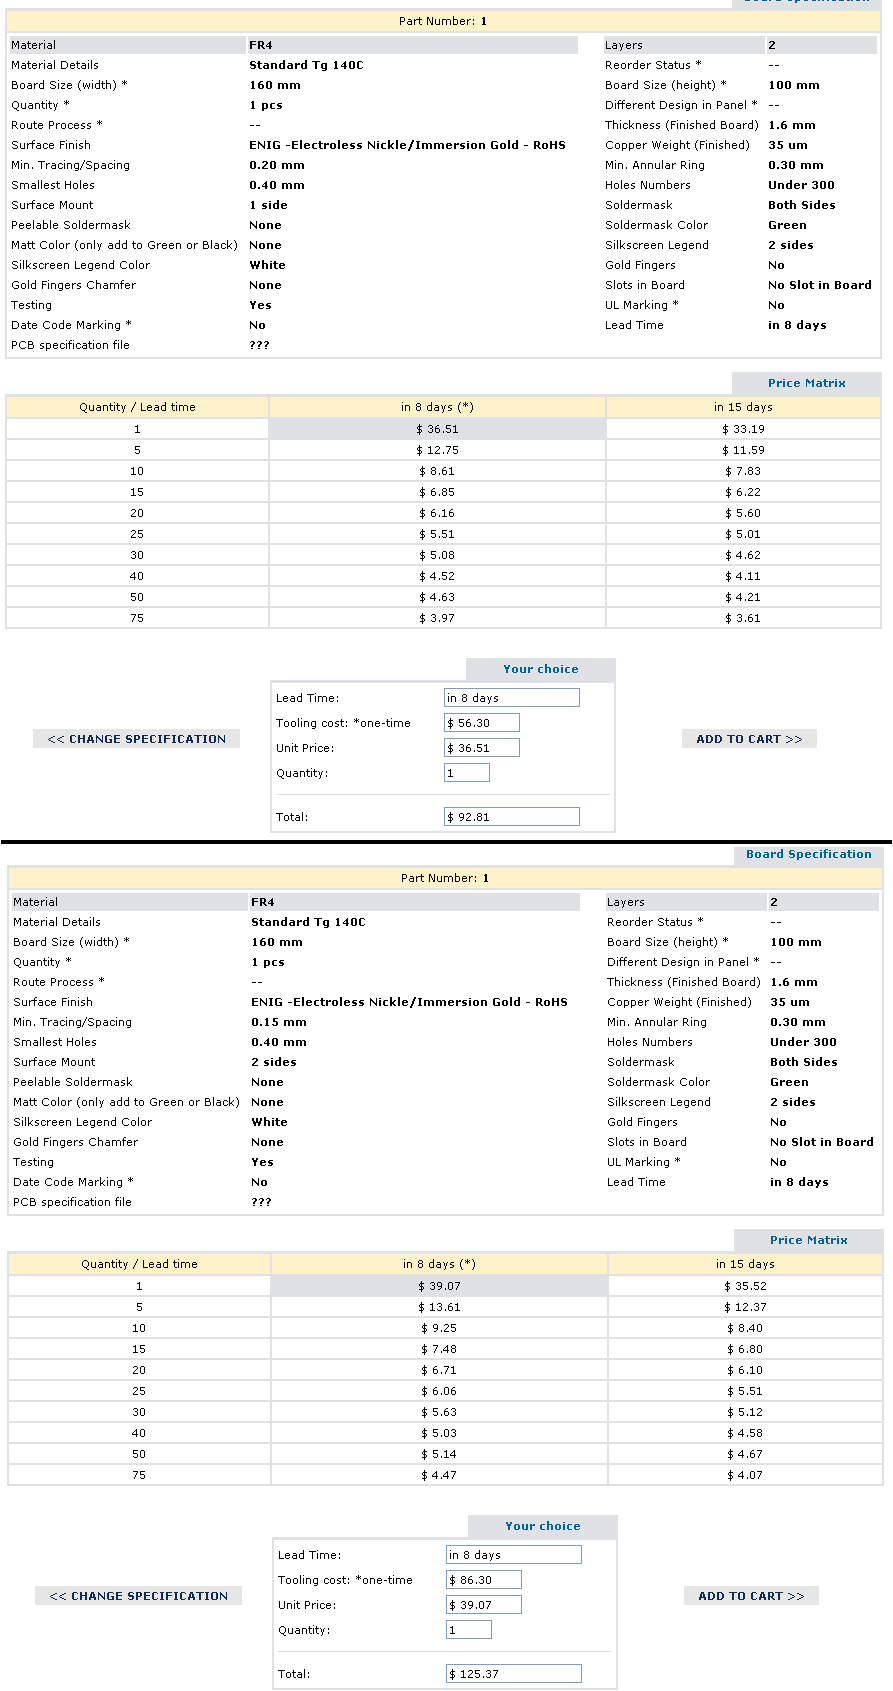Select the $ 12.37 price cell
Image resolution: width=893 pixels, height=1691 pixels.
pyautogui.click(x=745, y=1307)
